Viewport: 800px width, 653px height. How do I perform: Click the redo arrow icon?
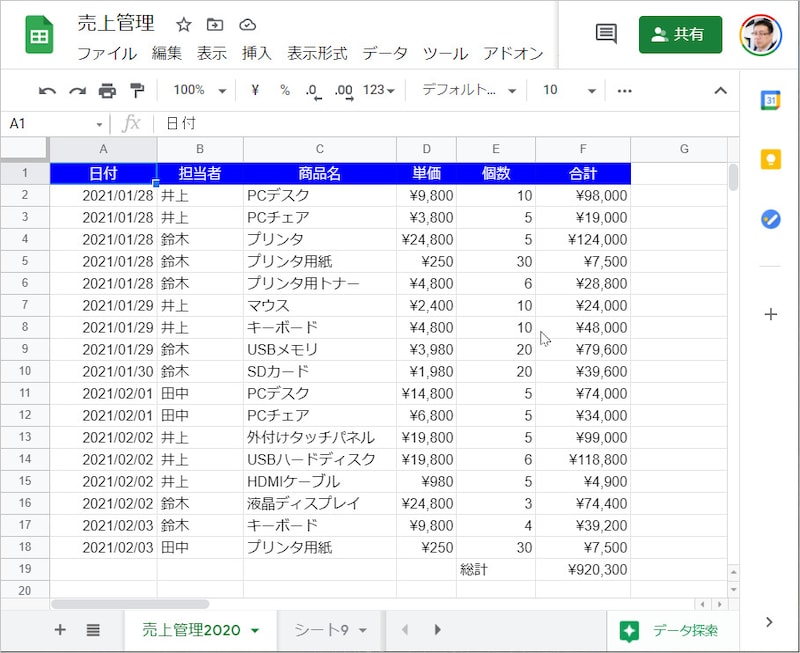[x=77, y=91]
